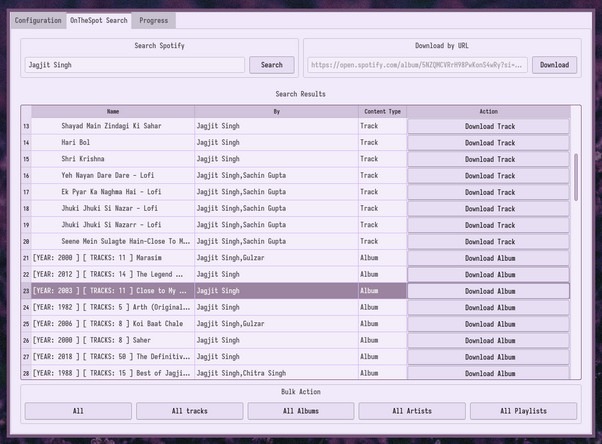This screenshot has height=444, width=602.
Task: Select 'Yeh Nayan Dare Dare - Lofi' cell
Action: [113, 176]
